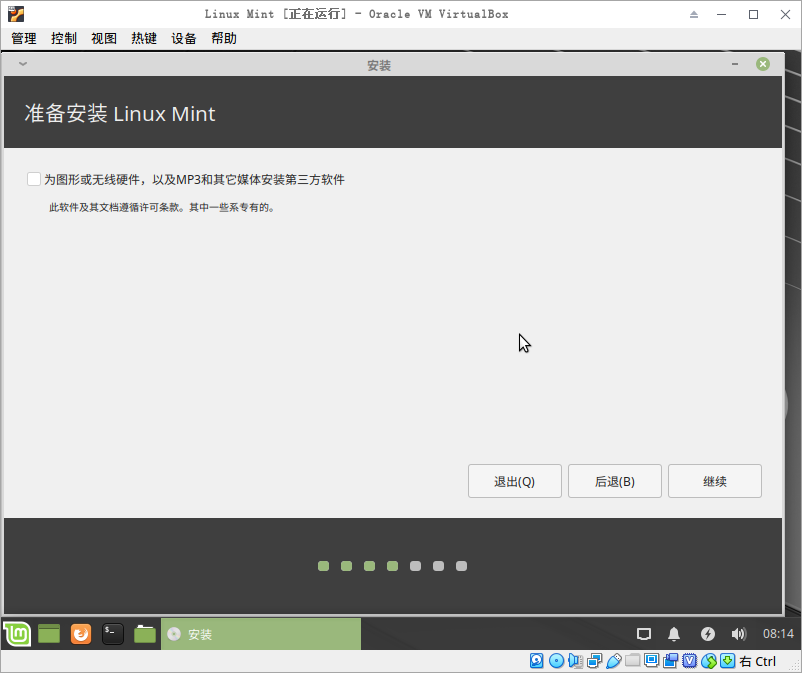
Task: Click the display settings status icon
Action: pyautogui.click(x=652, y=661)
